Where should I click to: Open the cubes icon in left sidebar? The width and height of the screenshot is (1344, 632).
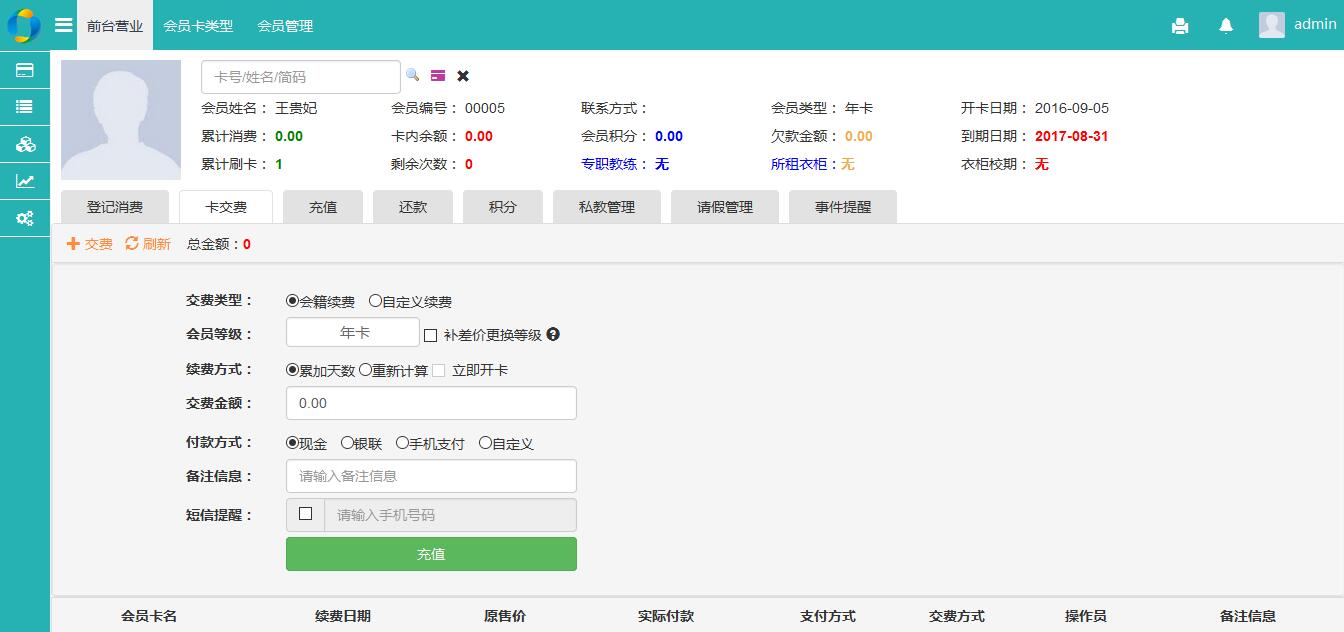[x=25, y=144]
